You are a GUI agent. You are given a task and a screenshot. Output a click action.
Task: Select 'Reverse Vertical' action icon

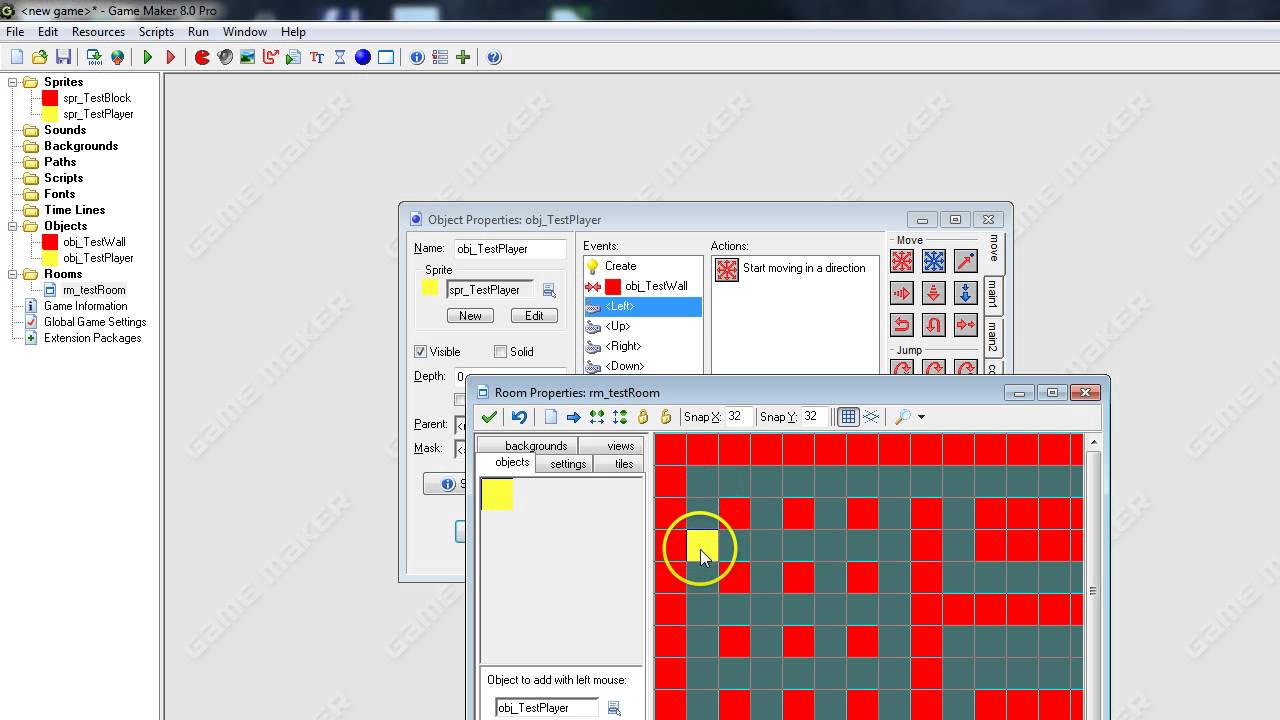click(x=934, y=325)
